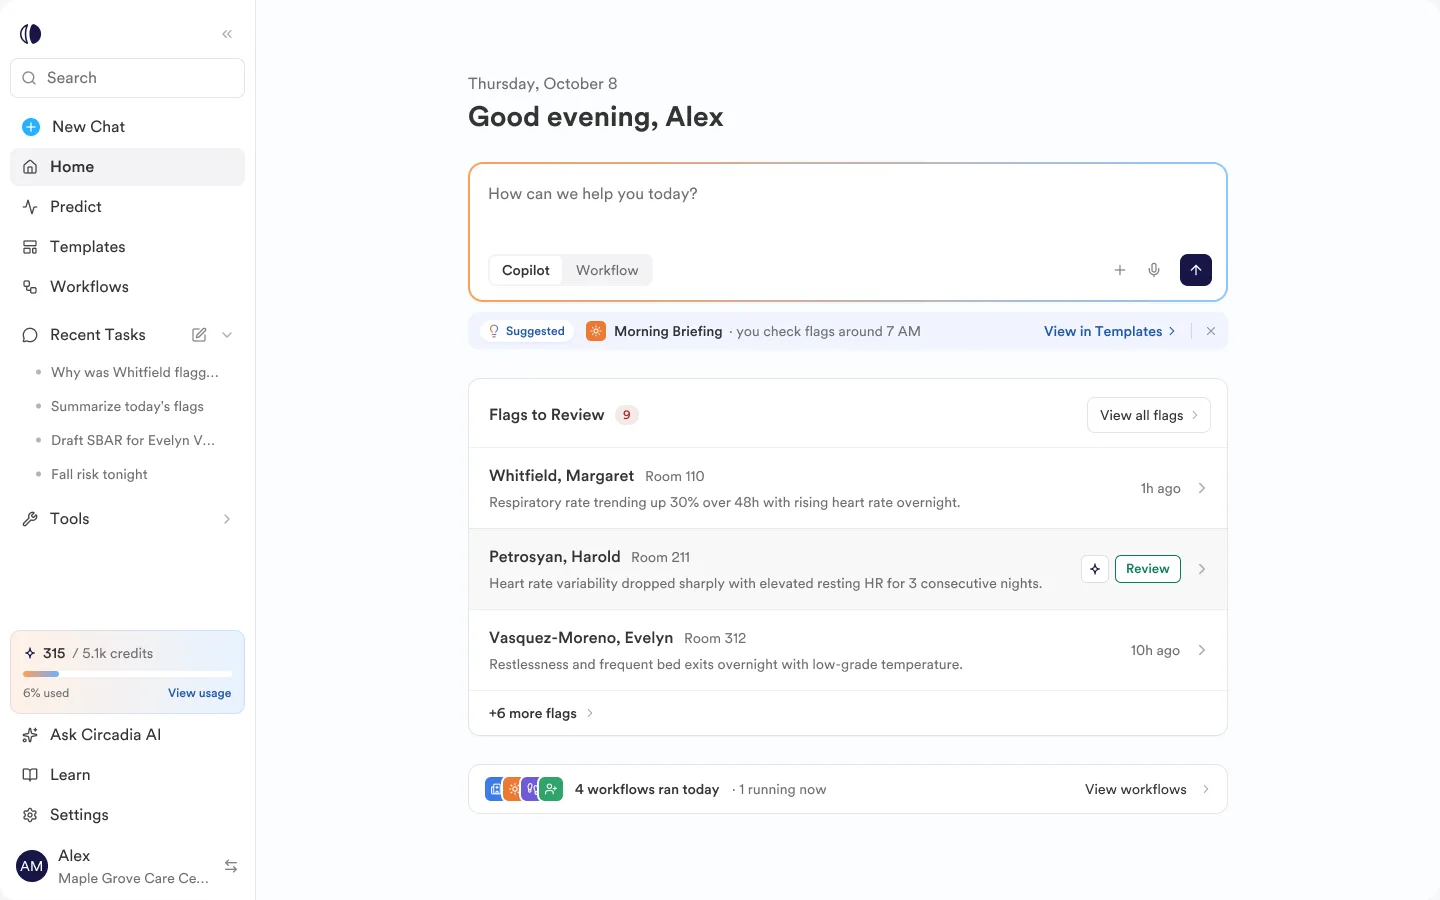1440x900 pixels.
Task: Start a New Chat
Action: (127, 127)
